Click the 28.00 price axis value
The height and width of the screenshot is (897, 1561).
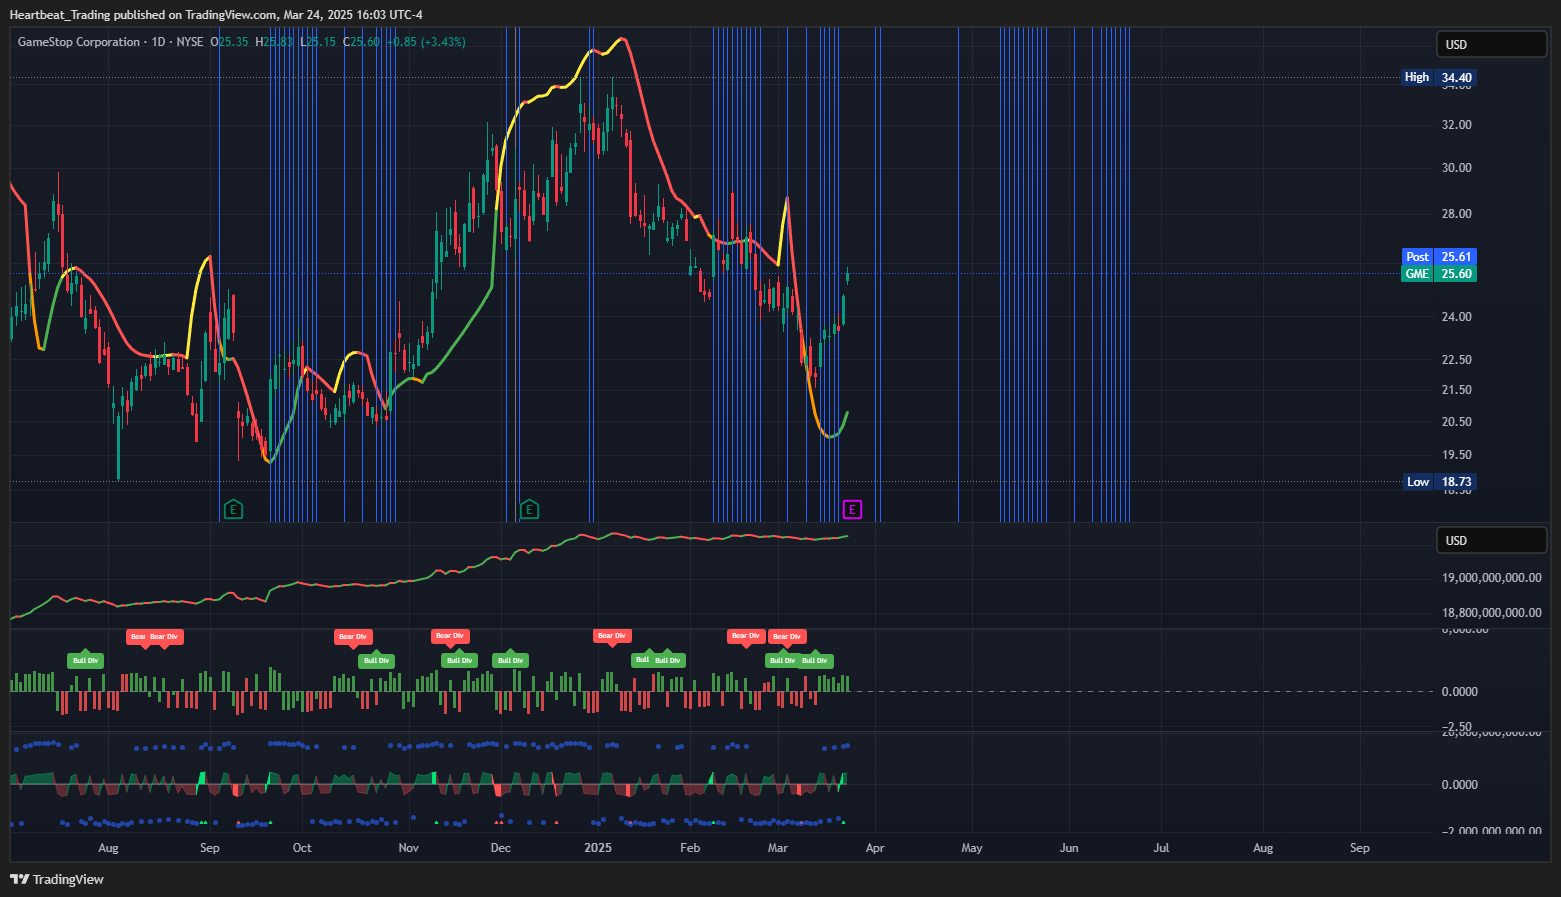tap(1456, 214)
